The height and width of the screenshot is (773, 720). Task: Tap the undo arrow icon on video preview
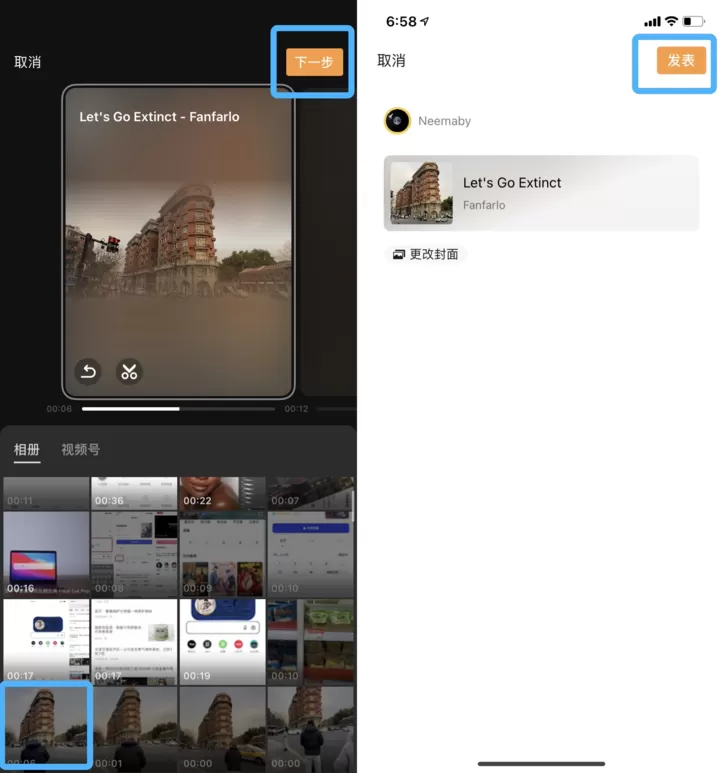tap(88, 371)
